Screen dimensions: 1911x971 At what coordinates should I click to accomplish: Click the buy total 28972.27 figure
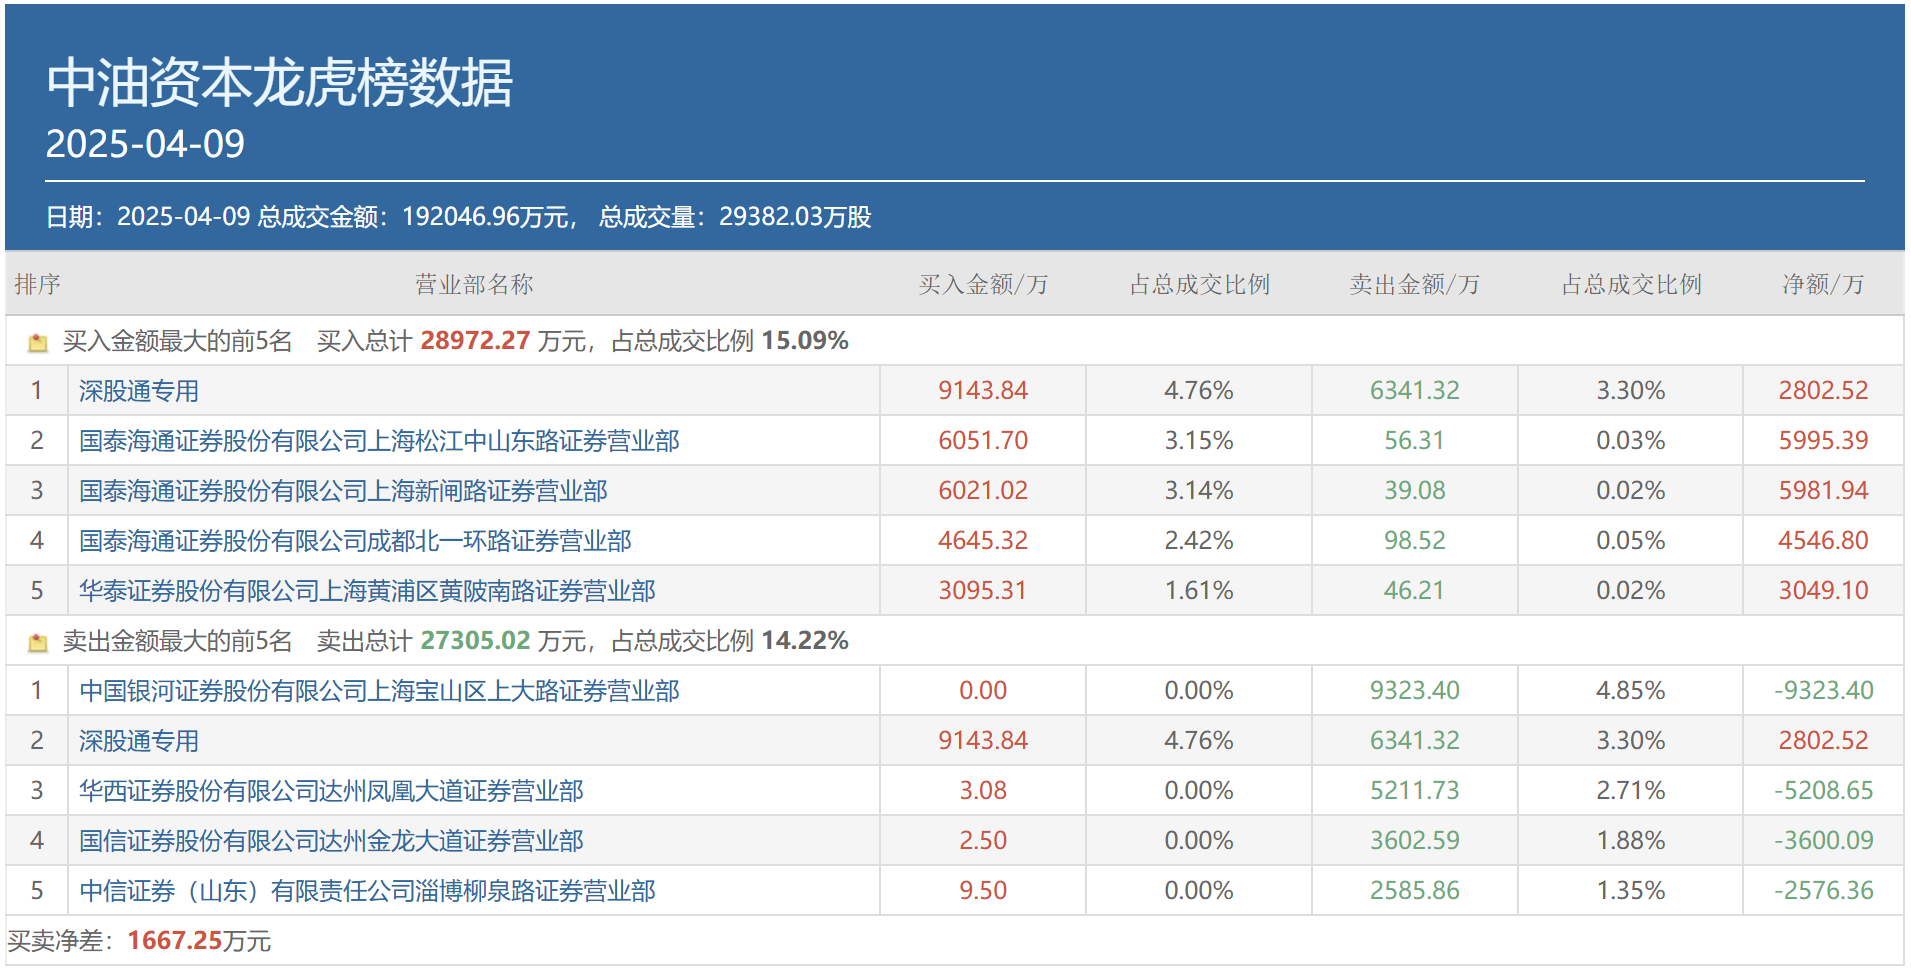pyautogui.click(x=475, y=341)
